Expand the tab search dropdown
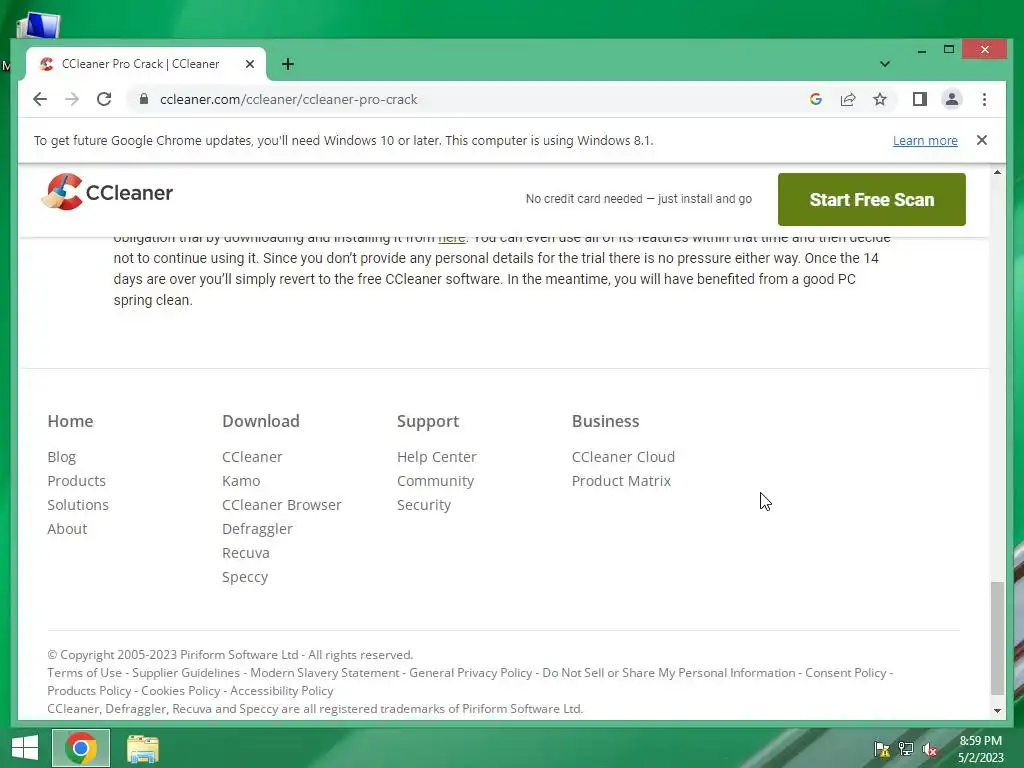 pos(884,64)
